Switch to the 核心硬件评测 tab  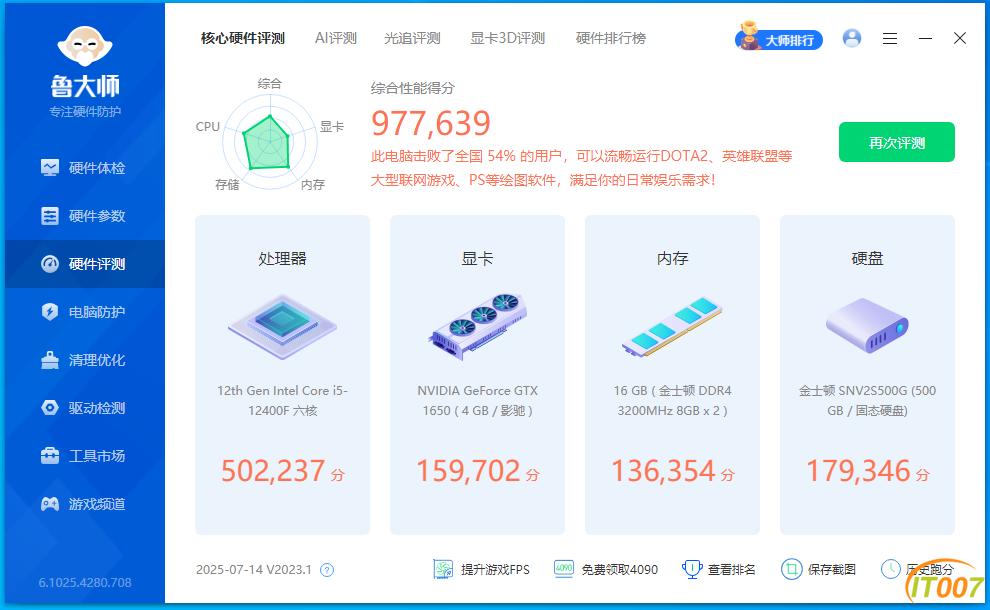tap(243, 39)
